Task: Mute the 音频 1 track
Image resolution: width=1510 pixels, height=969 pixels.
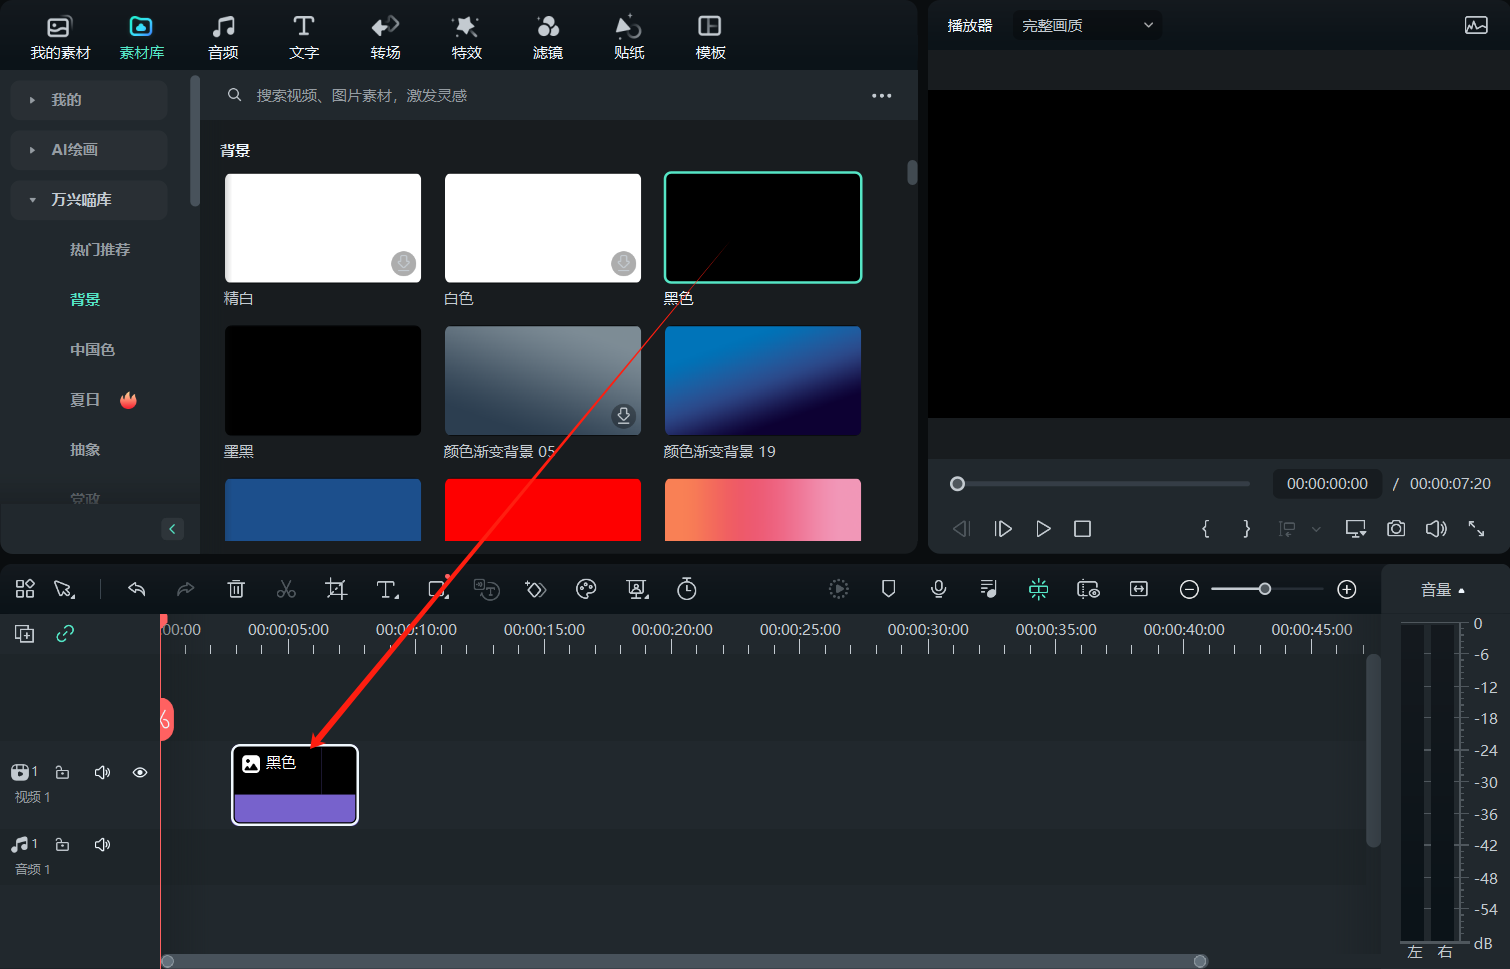Action: [x=102, y=845]
